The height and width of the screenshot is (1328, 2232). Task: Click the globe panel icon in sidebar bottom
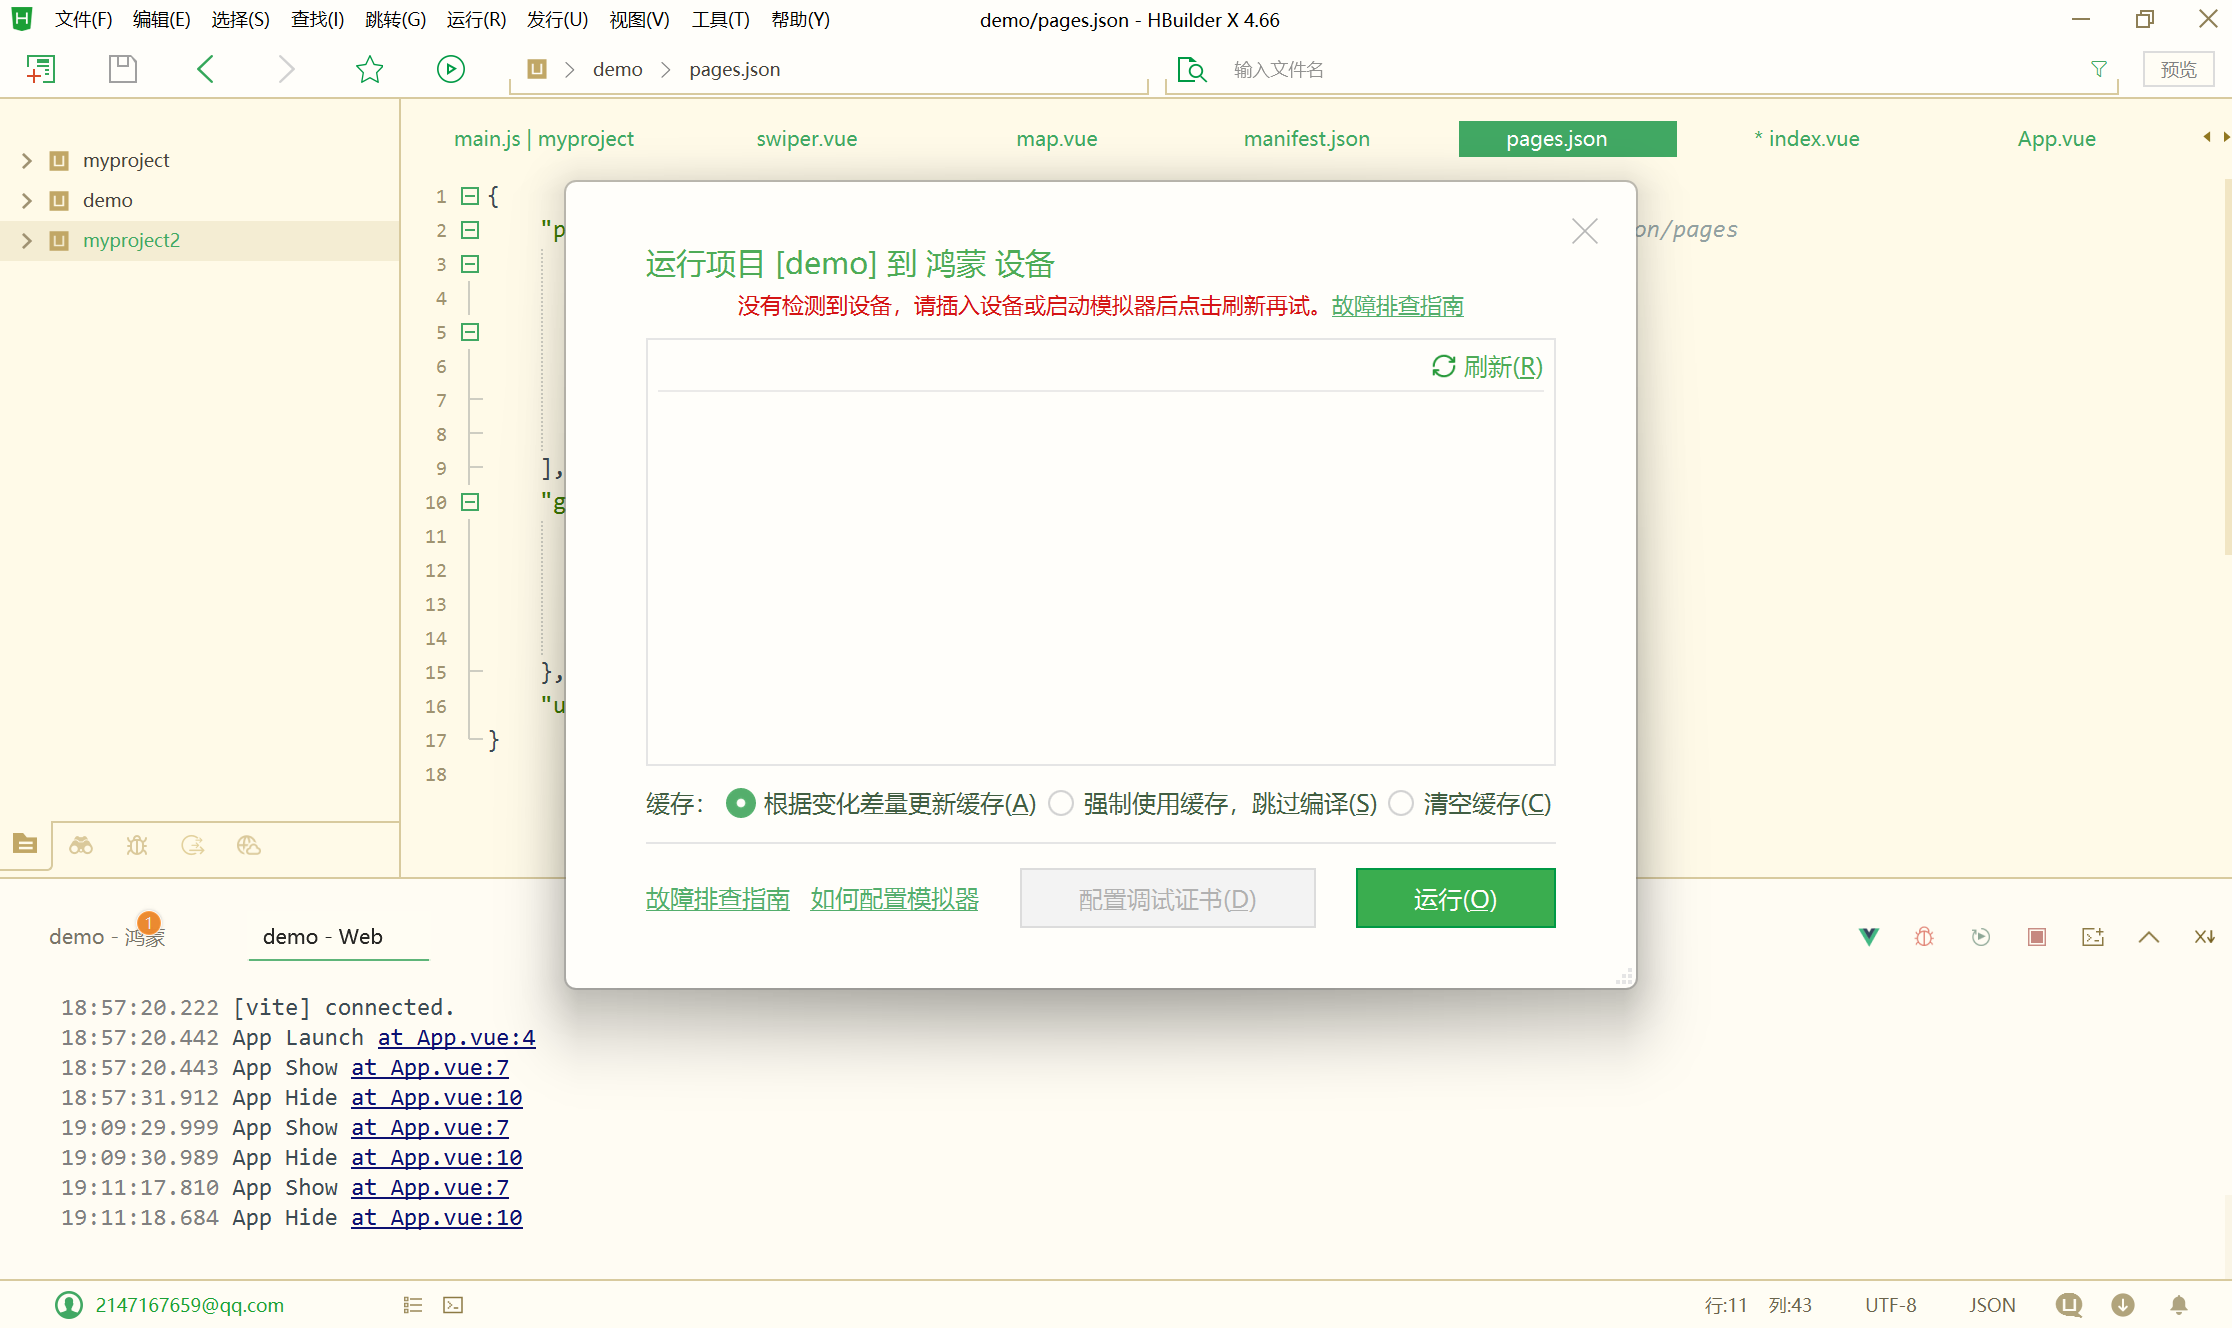[249, 846]
